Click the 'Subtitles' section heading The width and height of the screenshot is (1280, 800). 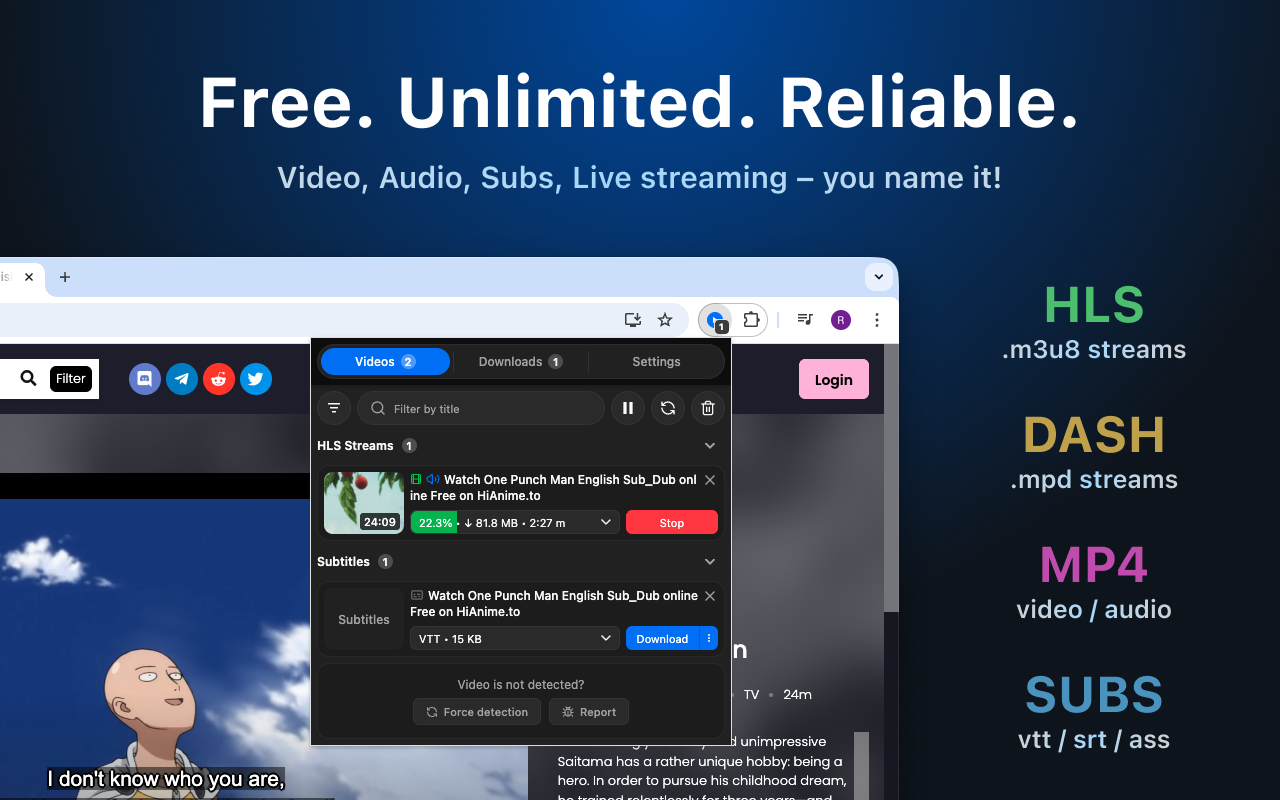343,562
